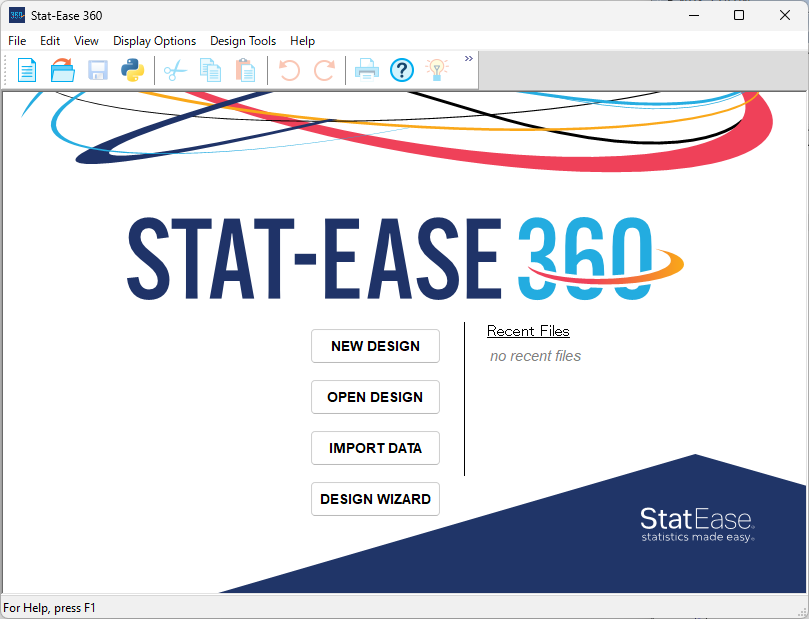
Task: Open Help via question mark icon
Action: click(402, 70)
